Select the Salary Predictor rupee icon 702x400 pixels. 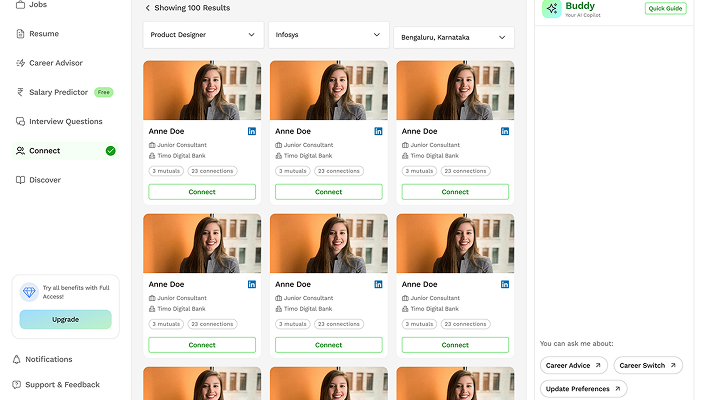point(20,92)
